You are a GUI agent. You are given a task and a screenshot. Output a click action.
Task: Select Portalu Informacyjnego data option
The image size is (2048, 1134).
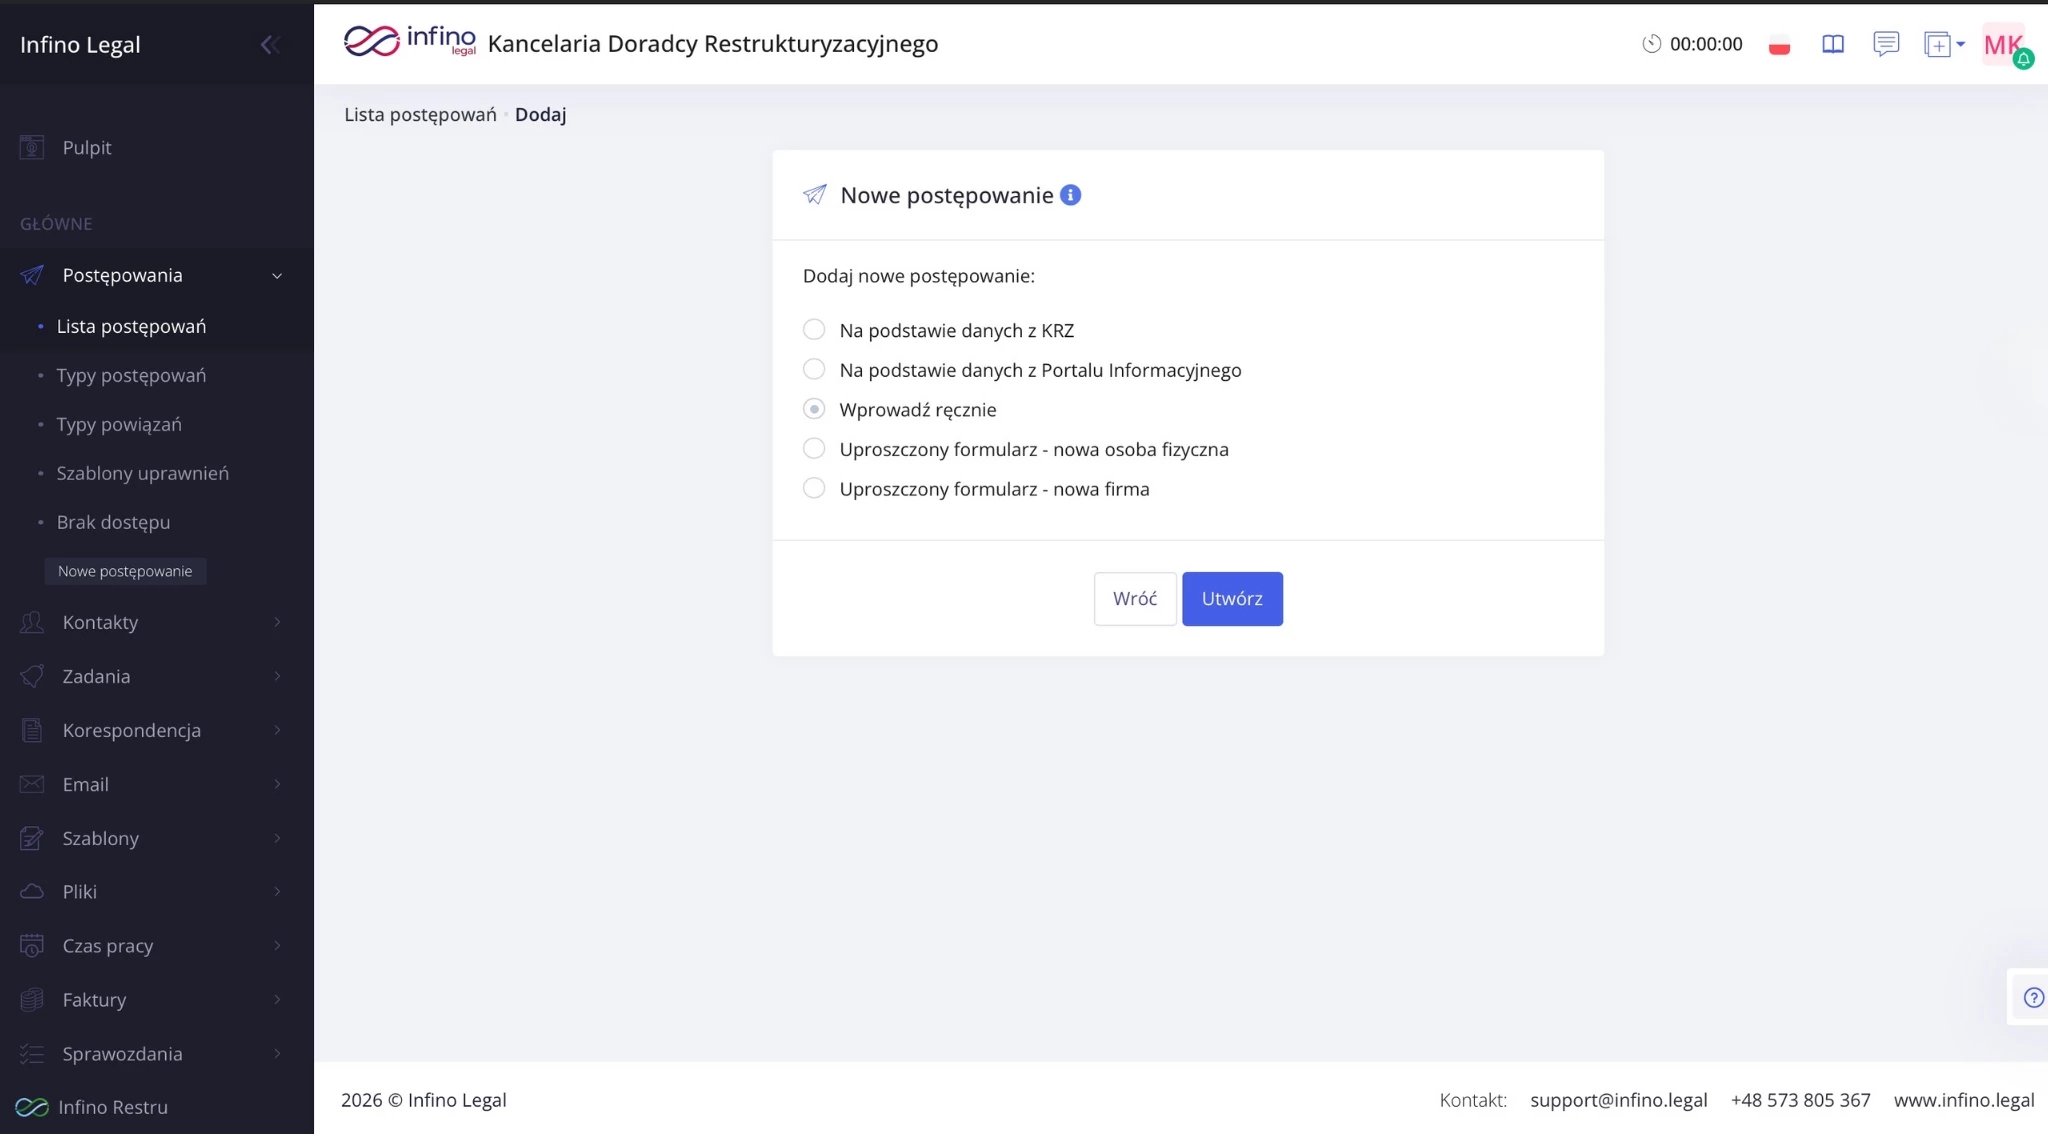click(814, 370)
